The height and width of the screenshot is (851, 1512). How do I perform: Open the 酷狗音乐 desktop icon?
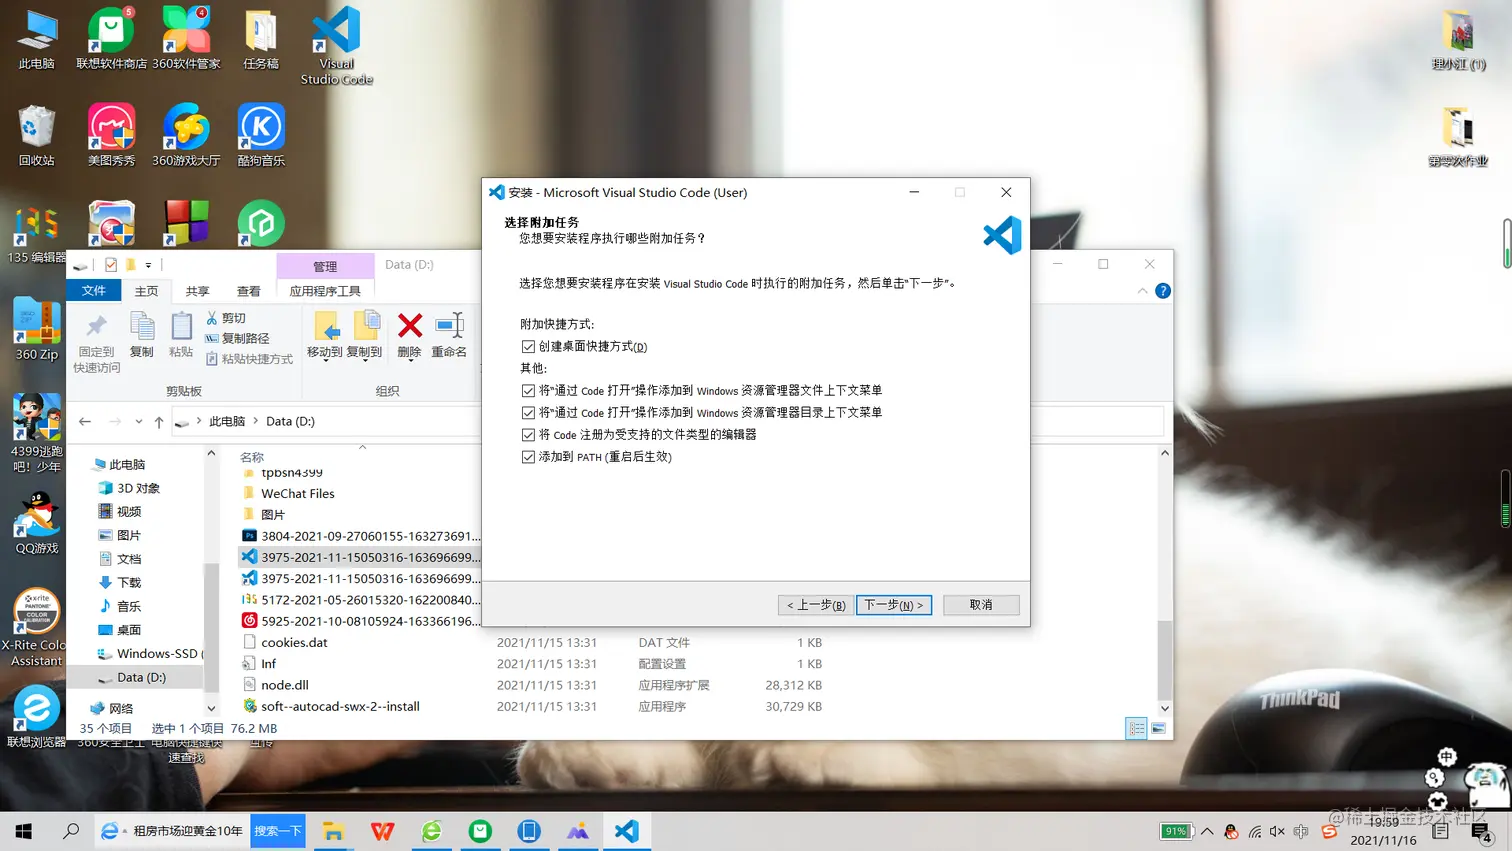pos(261,135)
